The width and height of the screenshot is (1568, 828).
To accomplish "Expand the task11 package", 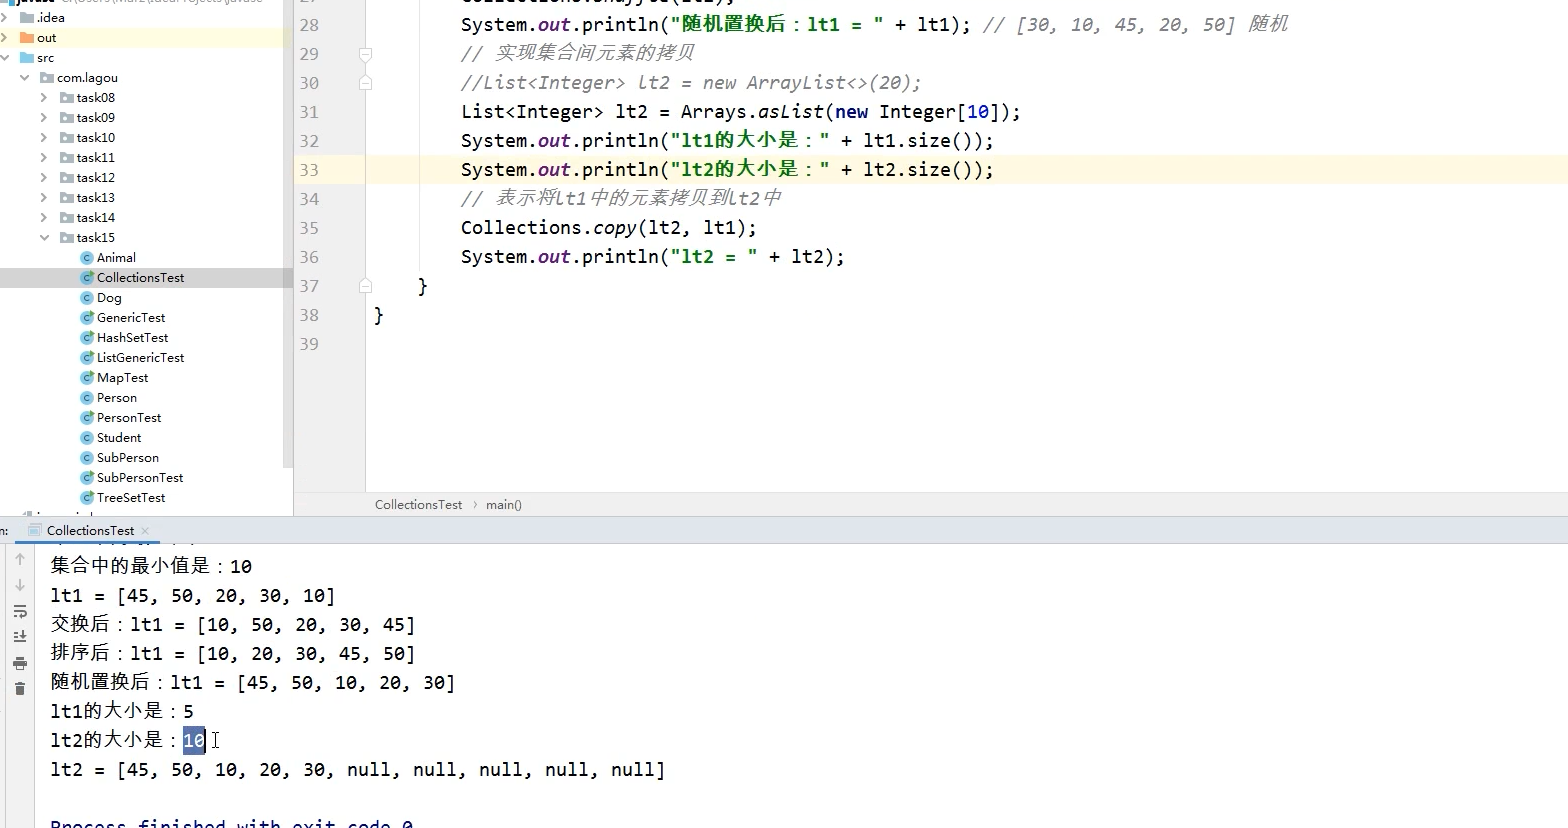I will pos(44,158).
